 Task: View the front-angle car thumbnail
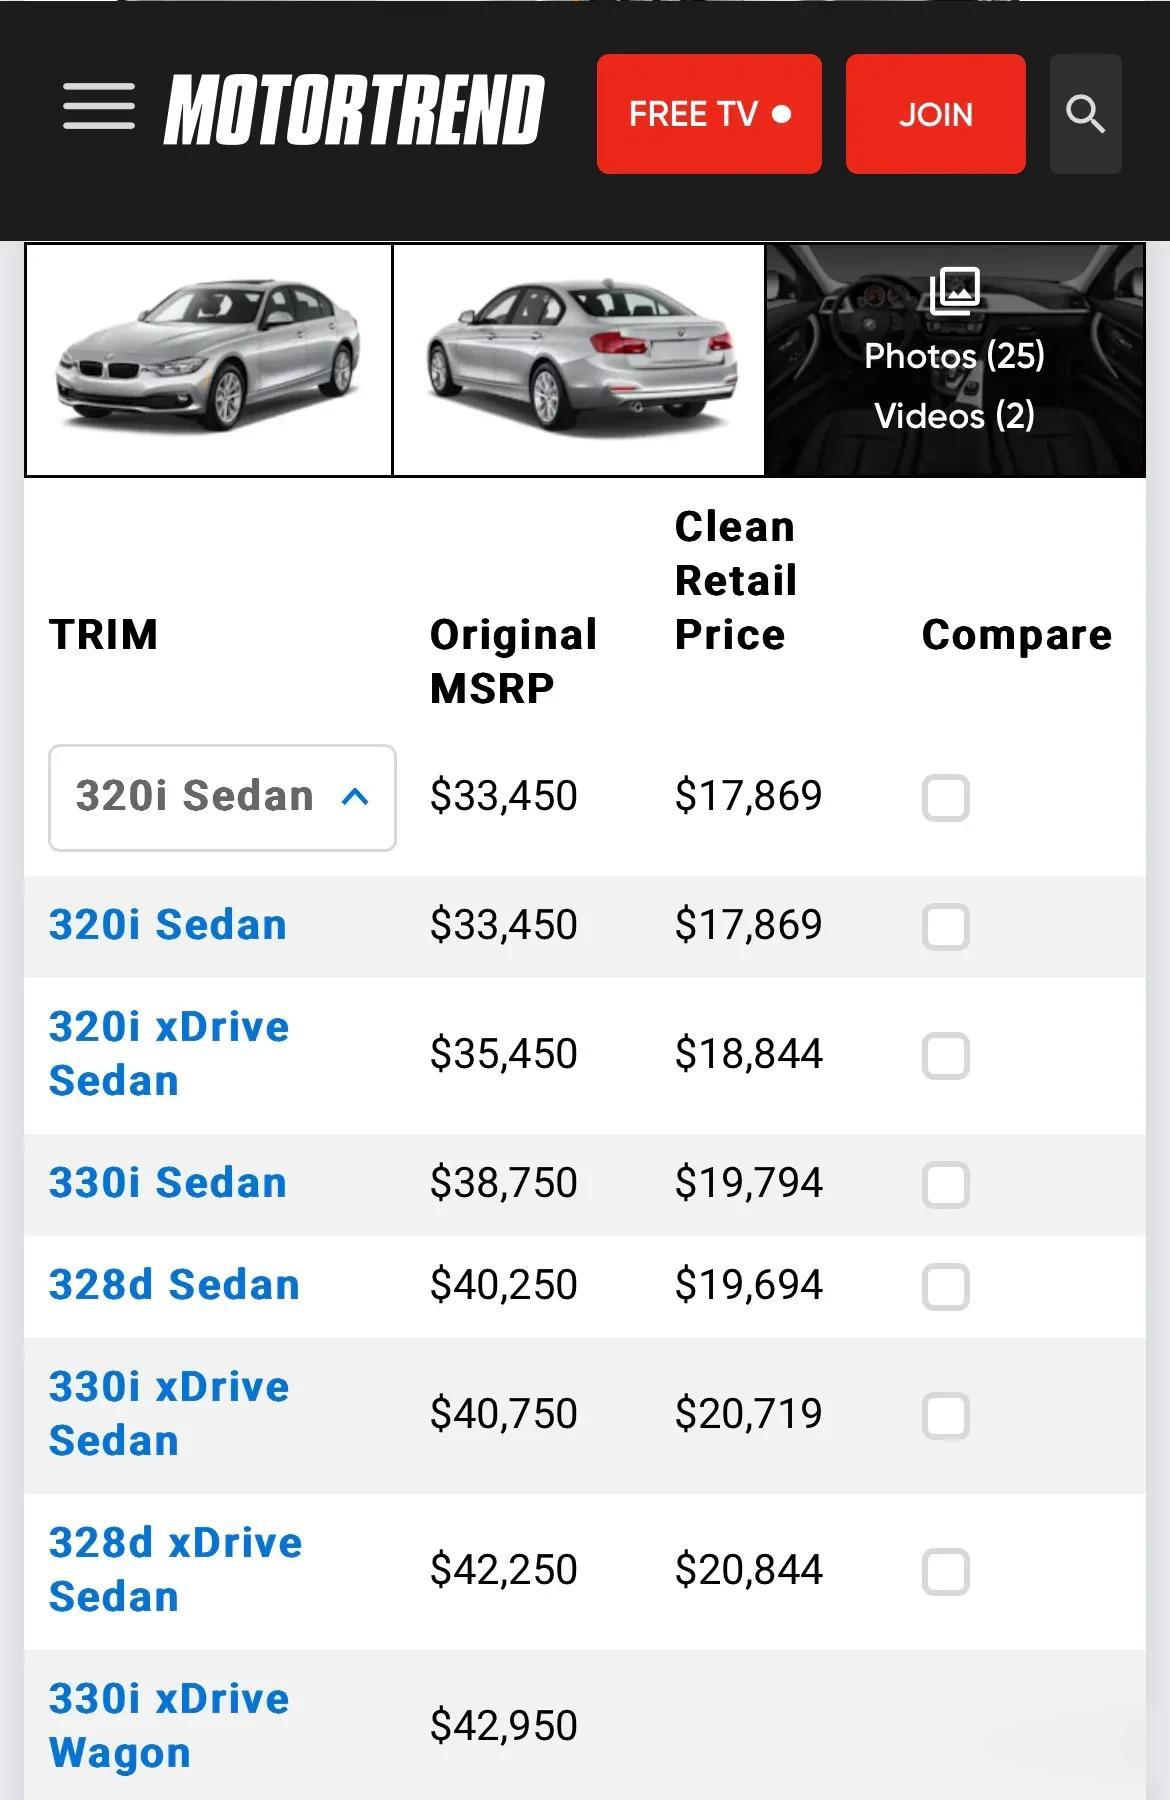pyautogui.click(x=209, y=360)
